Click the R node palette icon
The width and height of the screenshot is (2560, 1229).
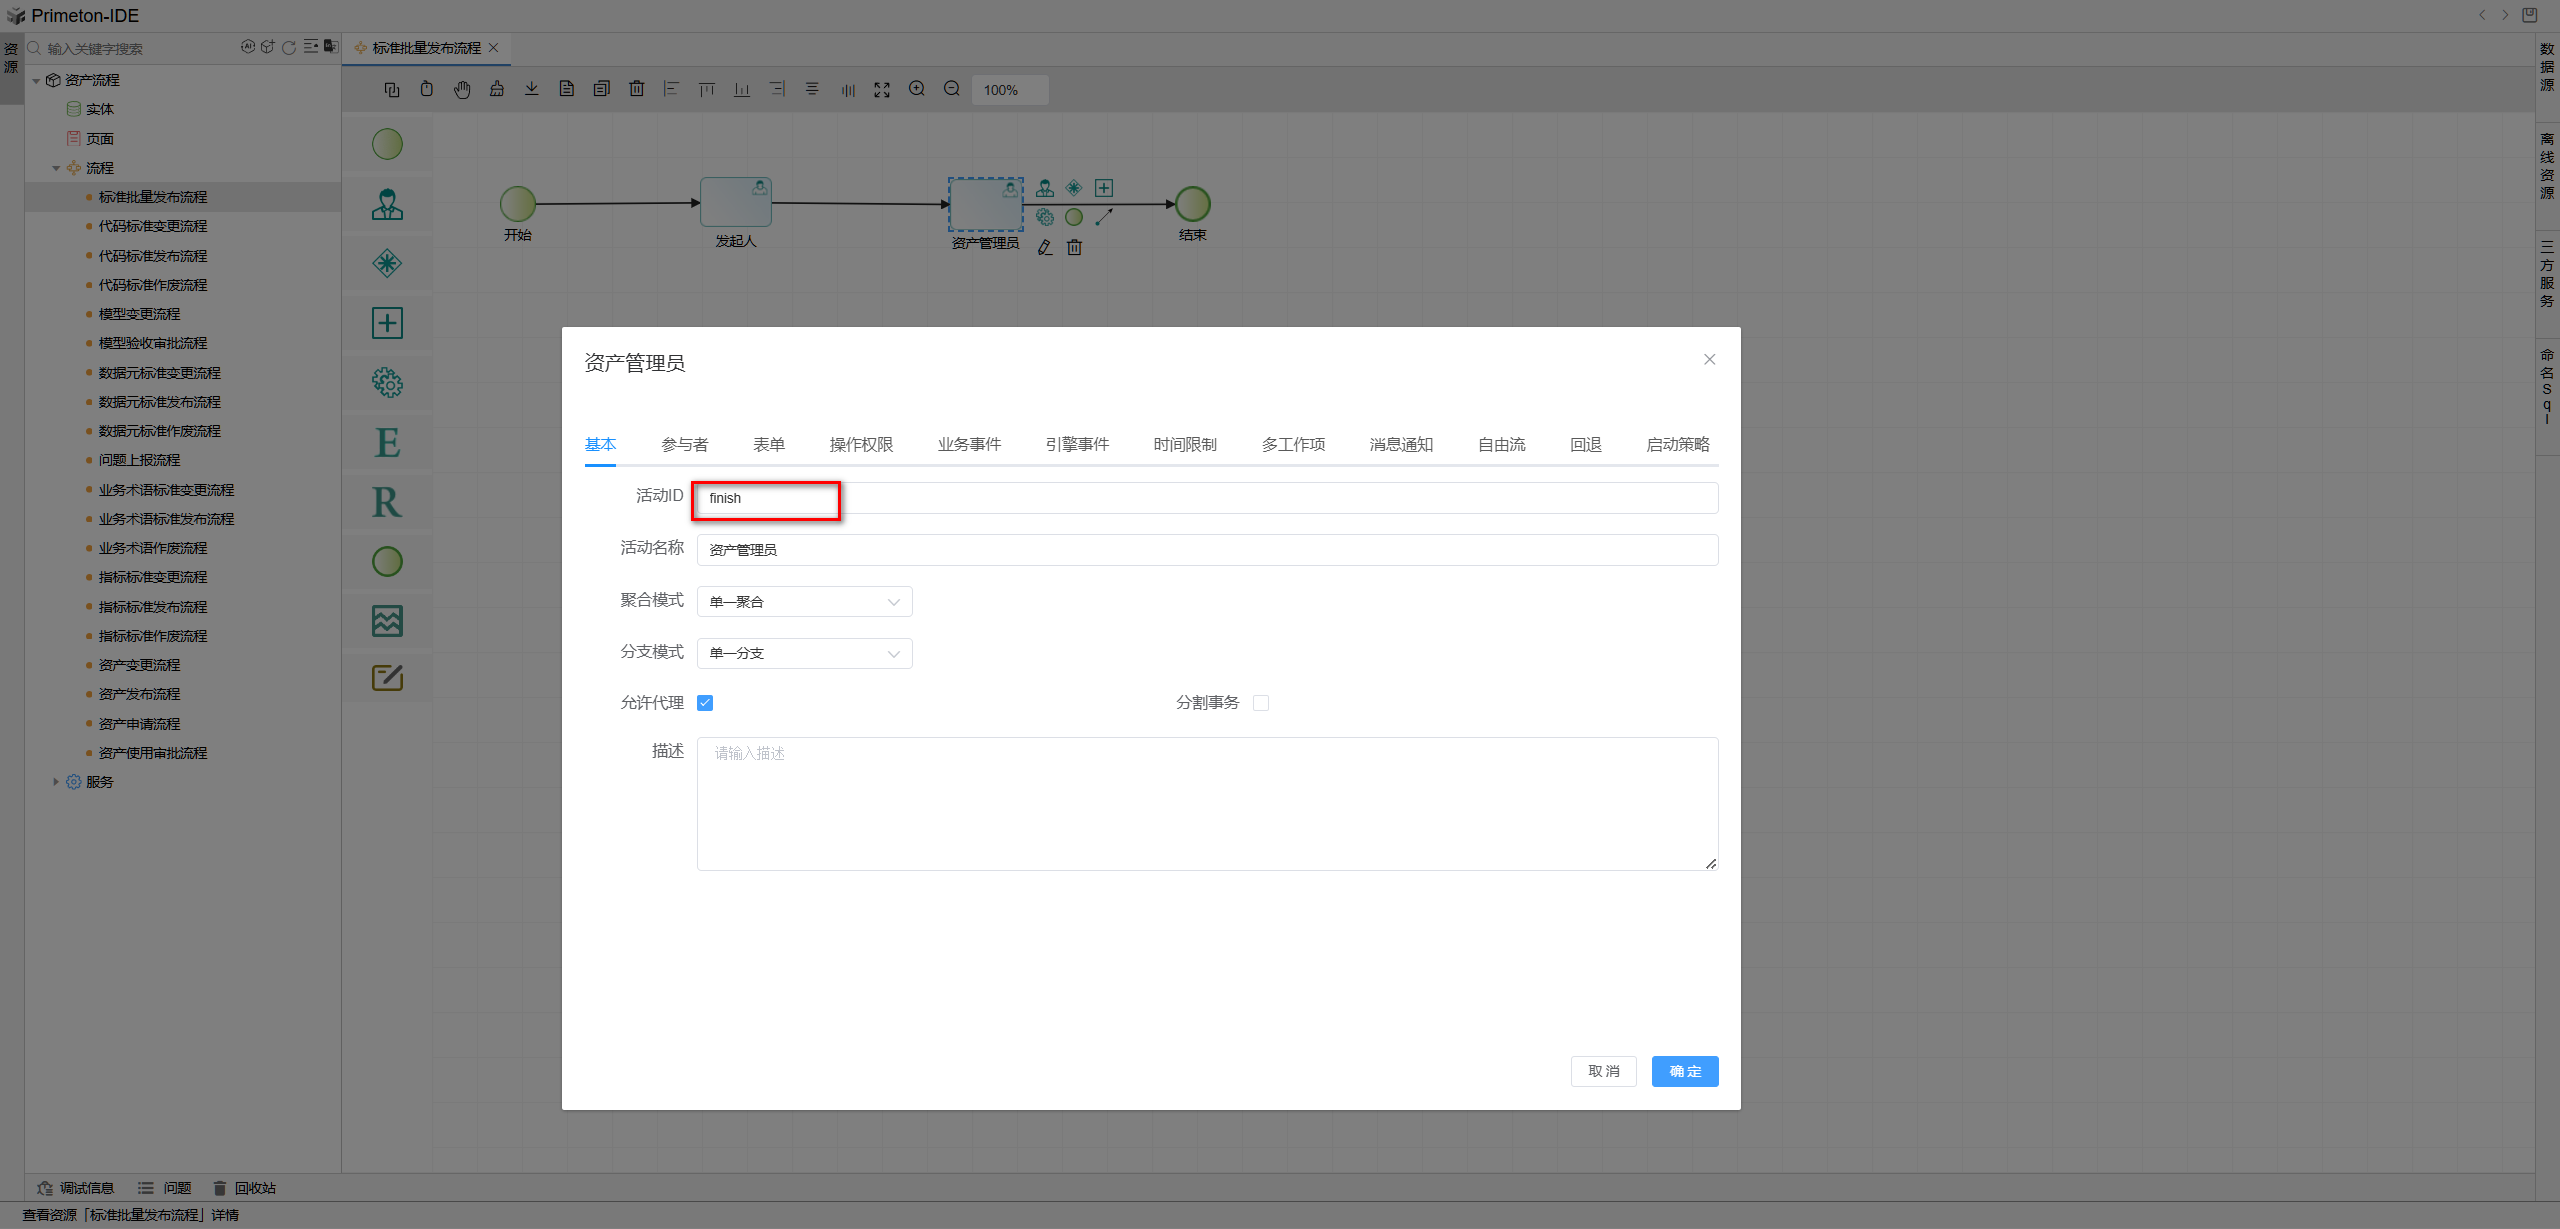point(387,502)
